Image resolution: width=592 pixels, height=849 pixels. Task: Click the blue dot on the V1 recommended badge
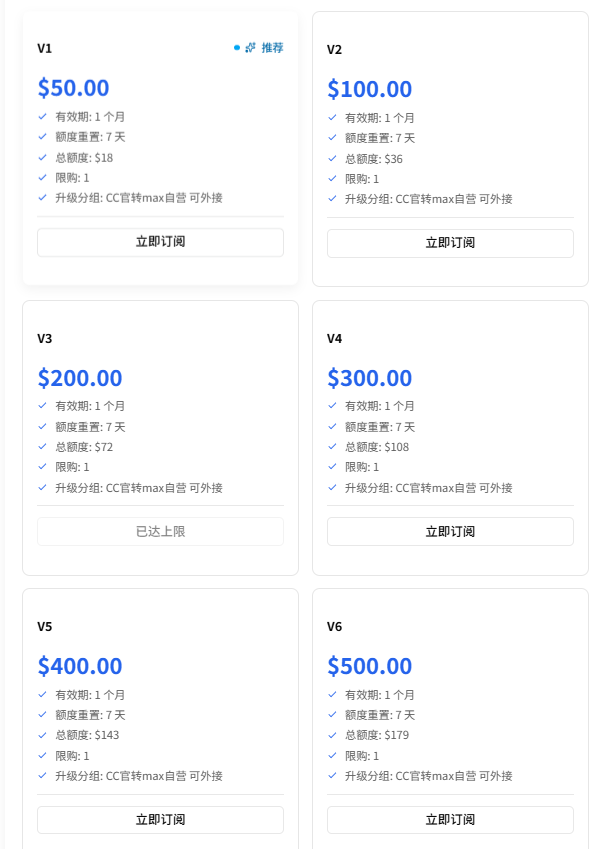click(x=237, y=48)
